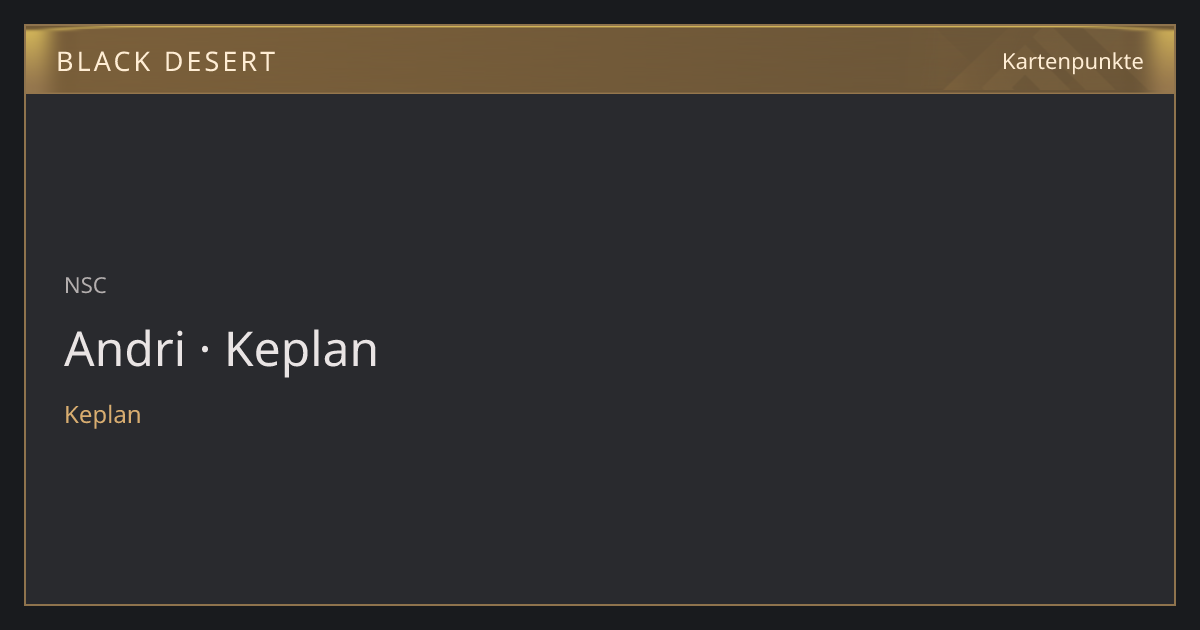
Task: Select the NSC category label
Action: click(85, 285)
